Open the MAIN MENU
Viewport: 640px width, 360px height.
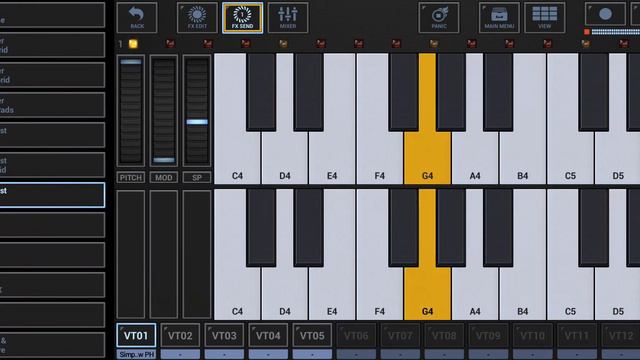[x=499, y=18]
